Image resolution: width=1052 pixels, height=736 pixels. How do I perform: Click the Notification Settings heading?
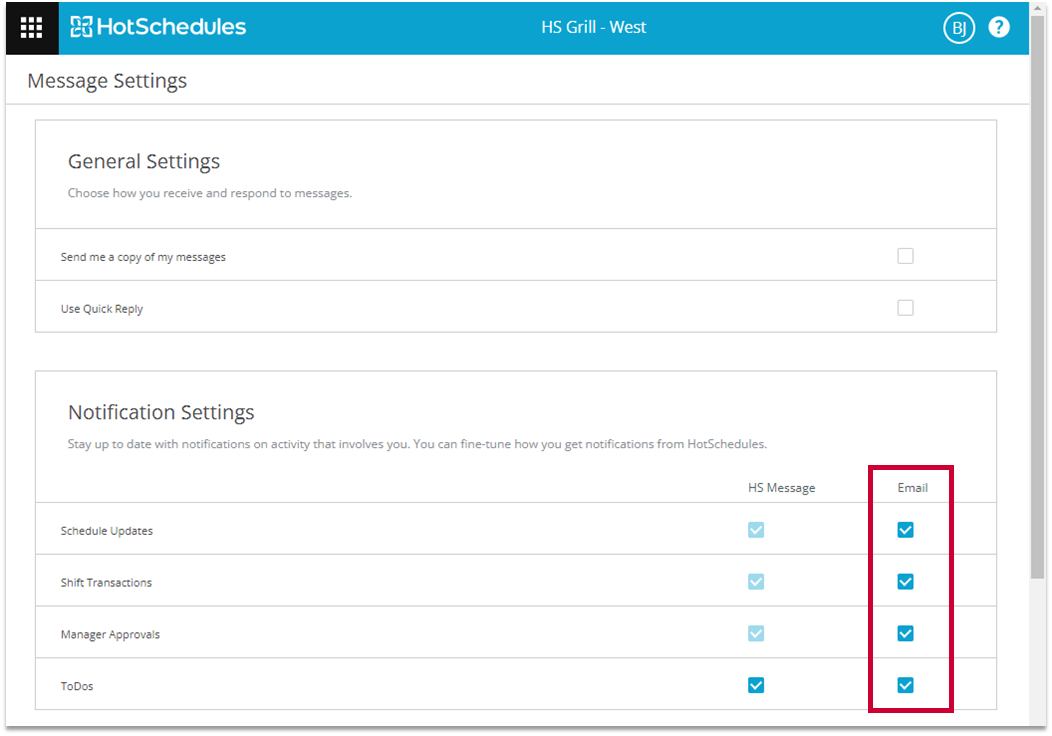tap(161, 412)
